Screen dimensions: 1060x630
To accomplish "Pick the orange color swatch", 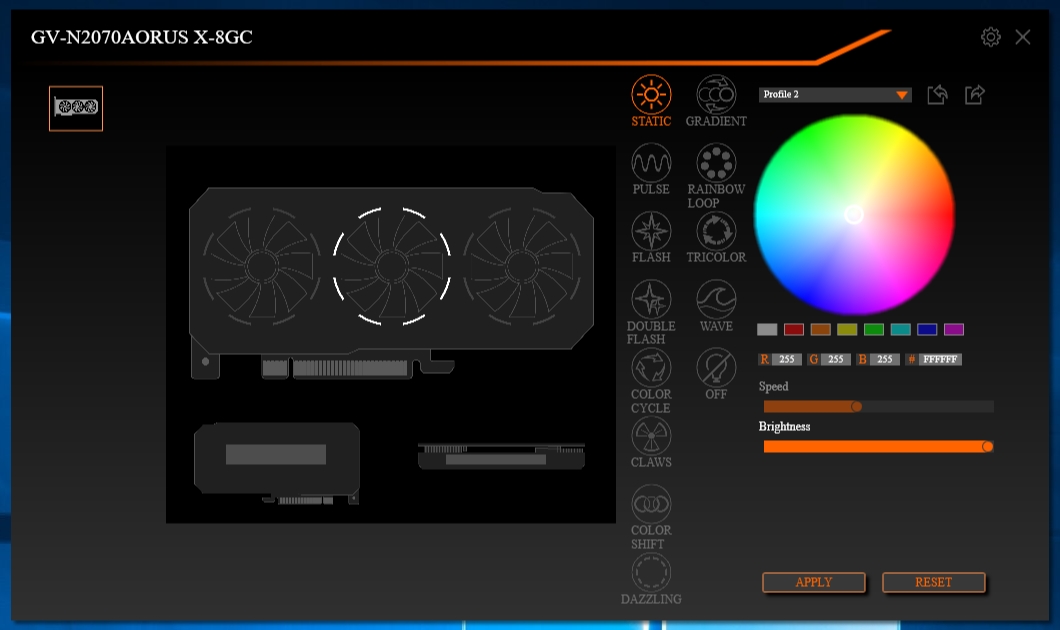I will 820,329.
